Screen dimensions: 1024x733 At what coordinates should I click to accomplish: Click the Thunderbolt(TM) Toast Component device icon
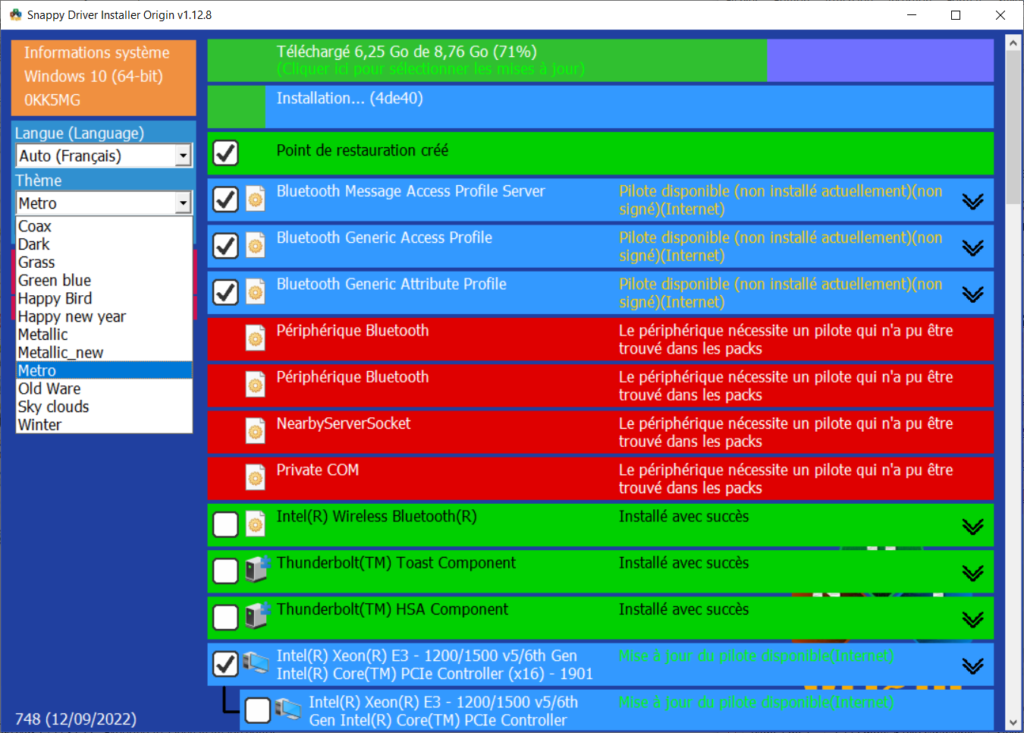pyautogui.click(x=257, y=570)
